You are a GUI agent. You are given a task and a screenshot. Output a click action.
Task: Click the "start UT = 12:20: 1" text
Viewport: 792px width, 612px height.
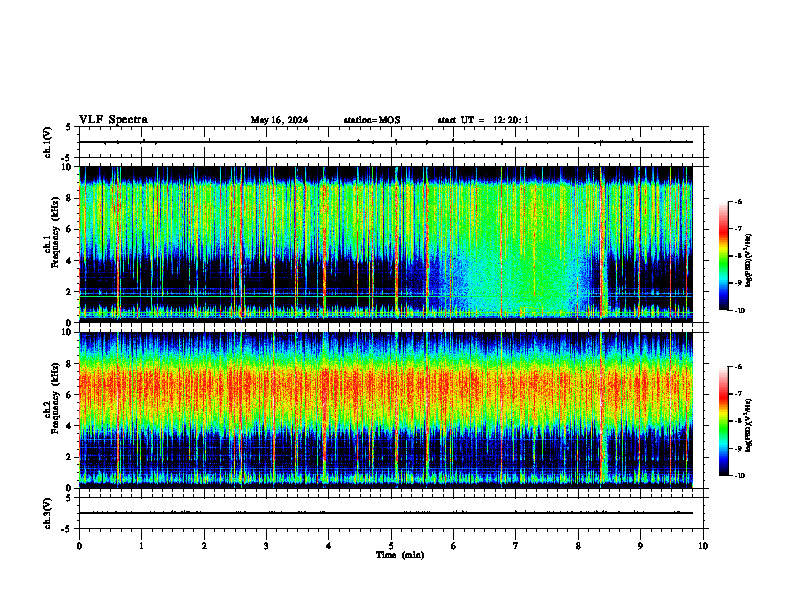[483, 120]
